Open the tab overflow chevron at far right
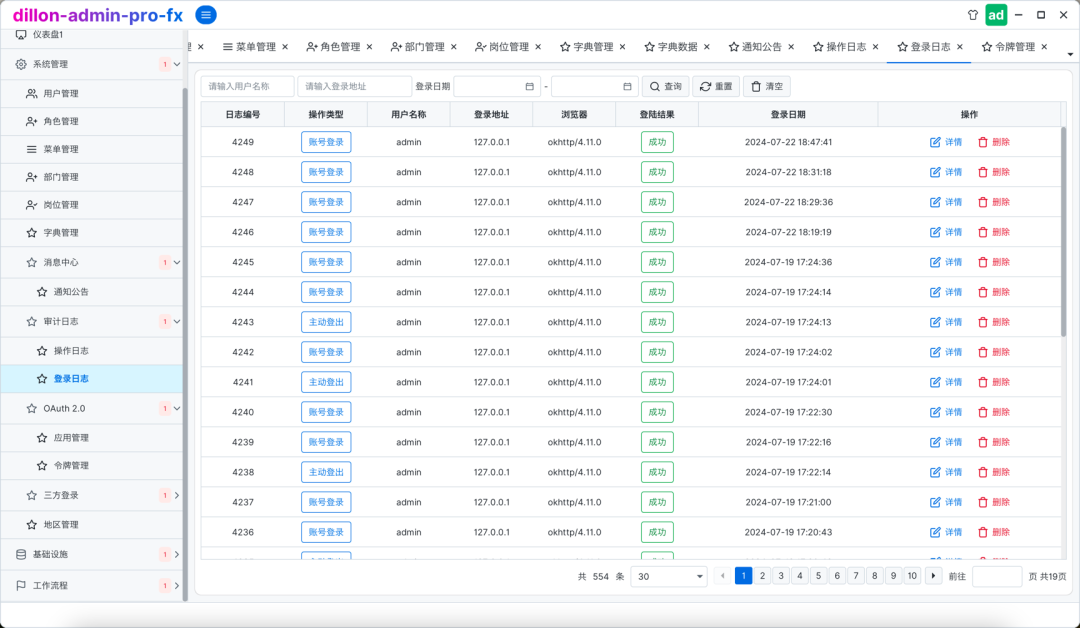The width and height of the screenshot is (1080, 628). coord(1070,54)
